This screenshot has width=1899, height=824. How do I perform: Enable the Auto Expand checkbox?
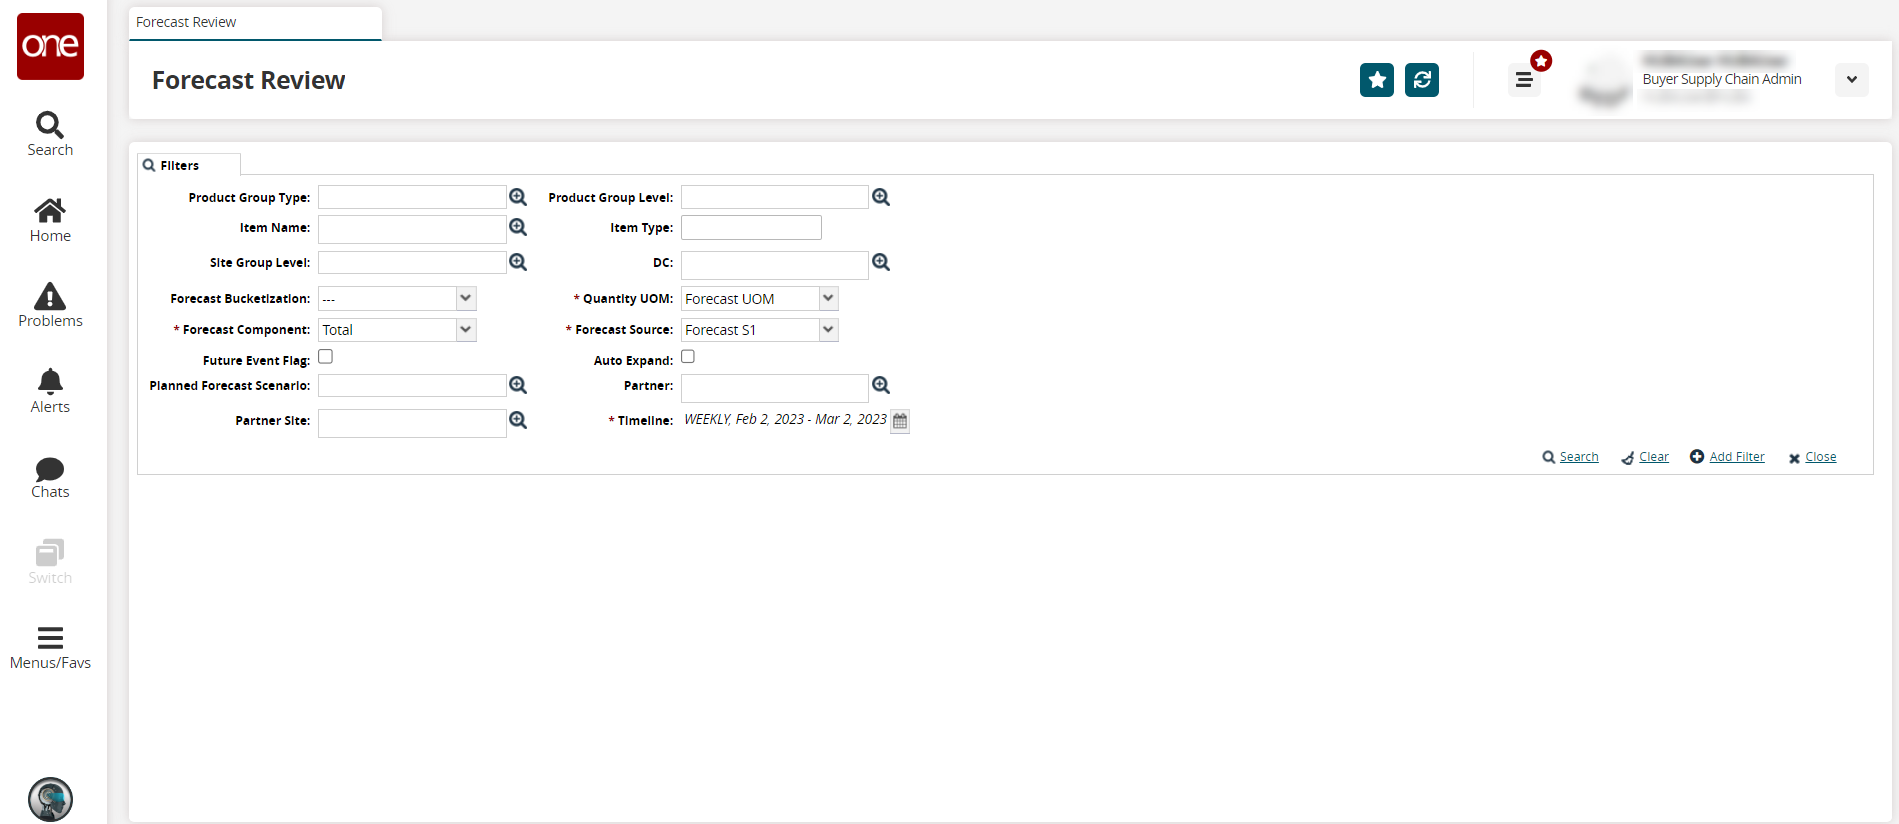(x=688, y=357)
